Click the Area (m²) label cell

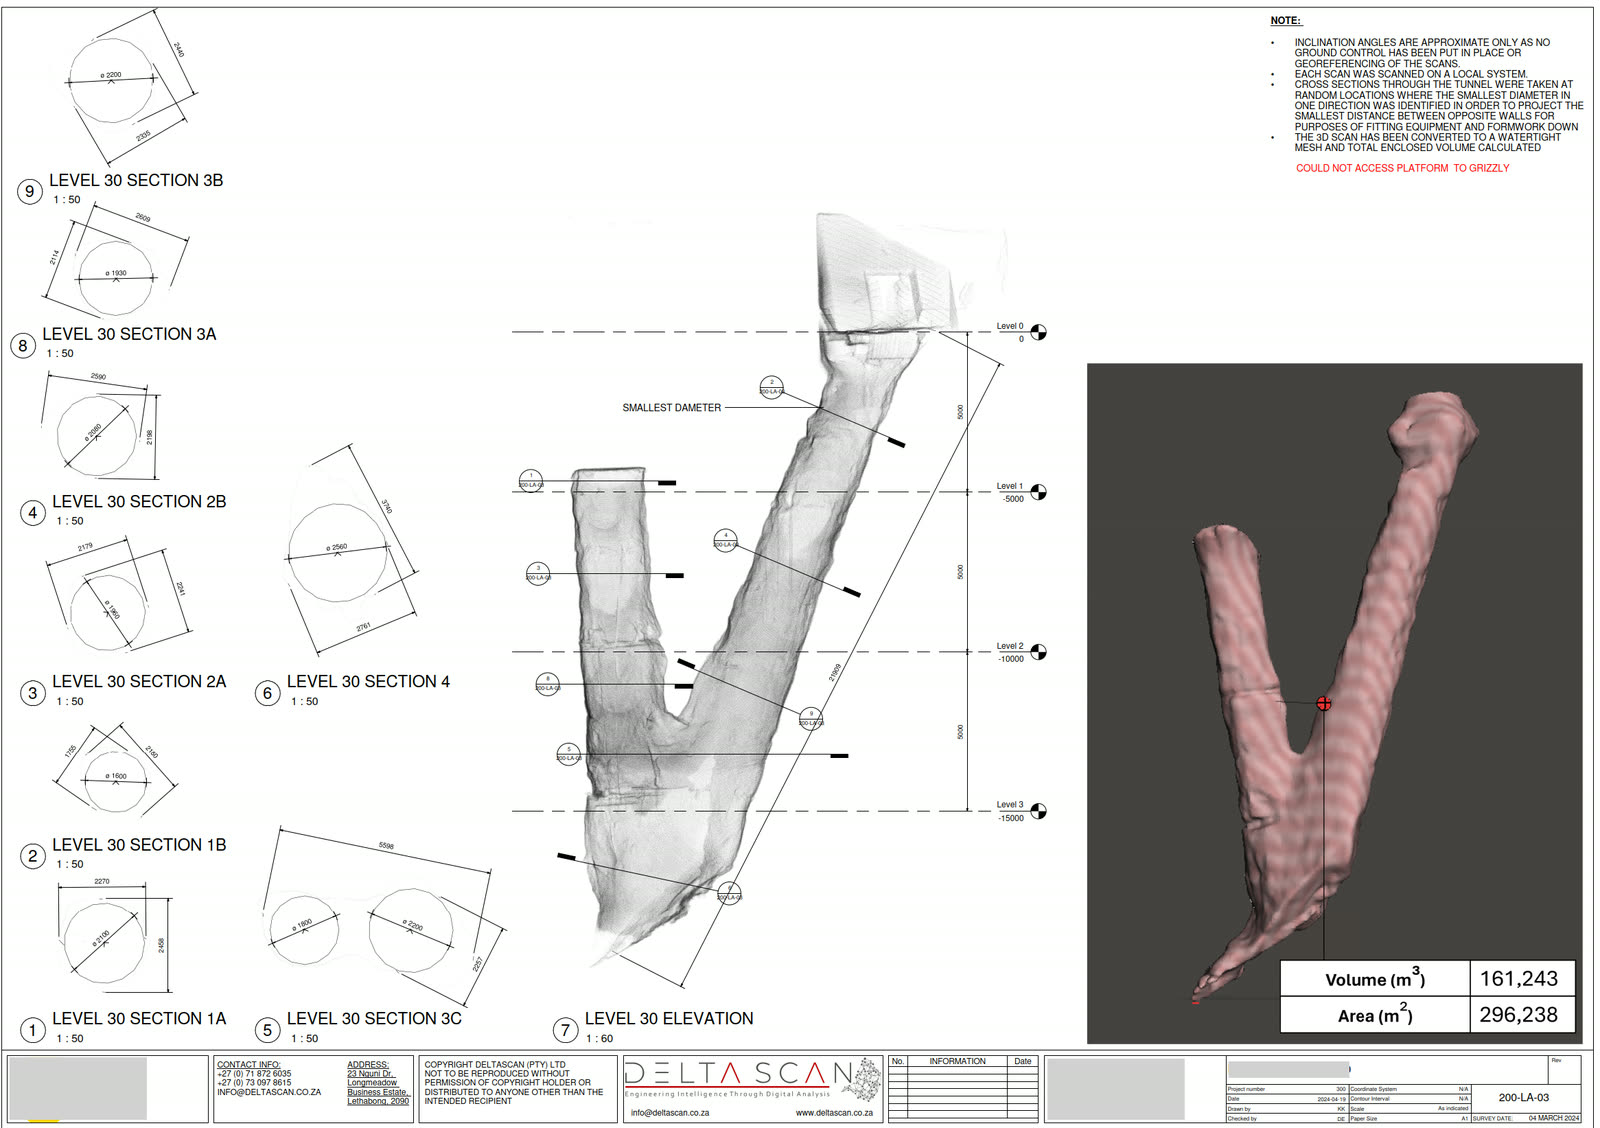pyautogui.click(x=1375, y=1015)
